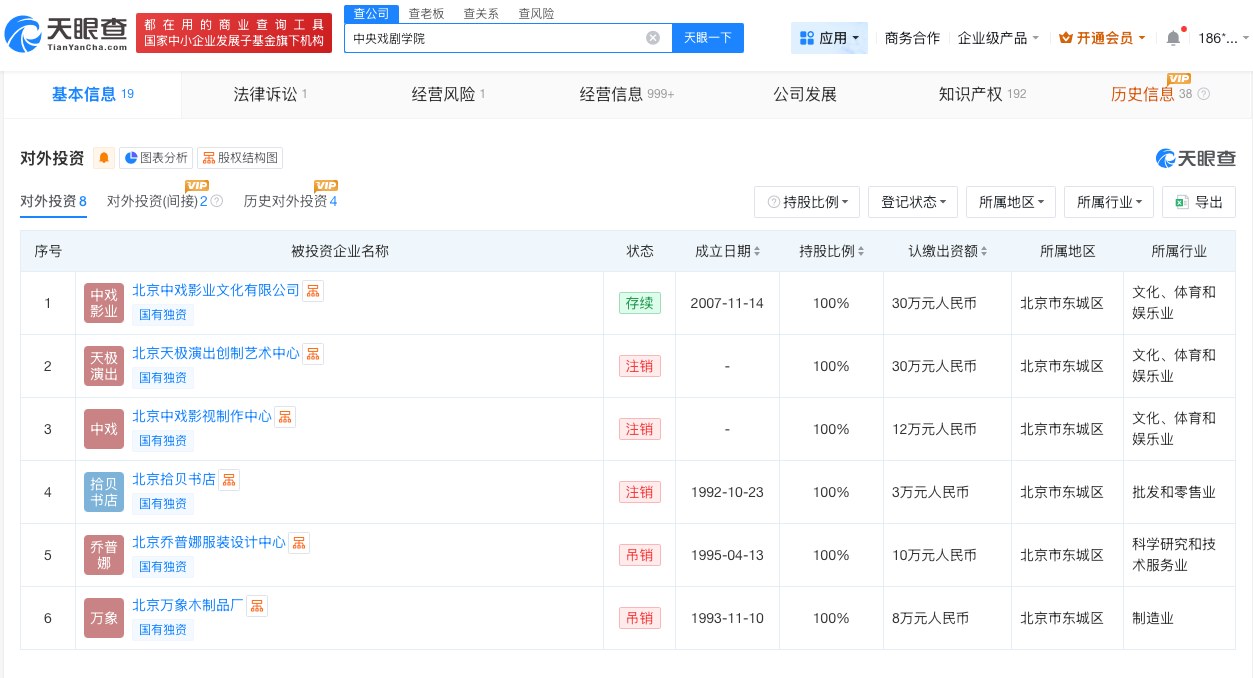Open the 北京拾贝书店 company page
This screenshot has width=1253, height=678.
pos(173,479)
